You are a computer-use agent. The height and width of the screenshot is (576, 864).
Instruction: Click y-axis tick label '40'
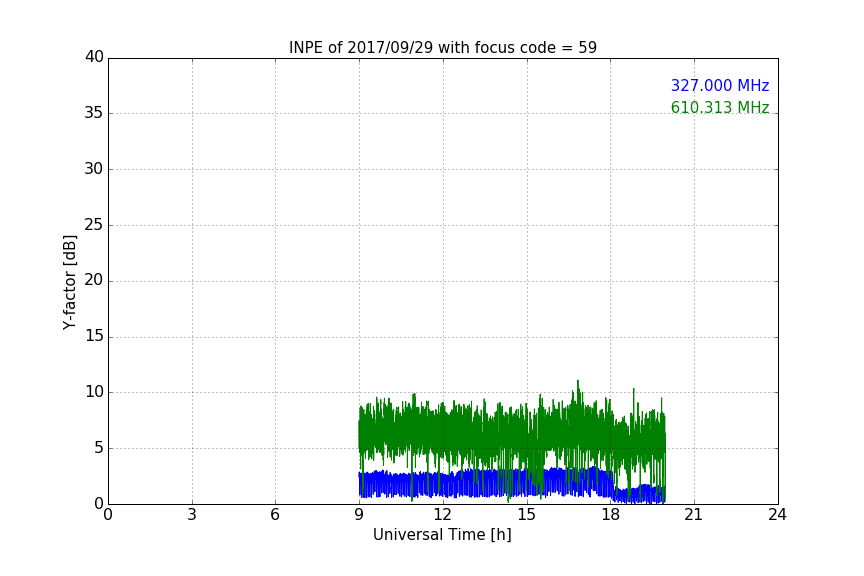coord(94,57)
